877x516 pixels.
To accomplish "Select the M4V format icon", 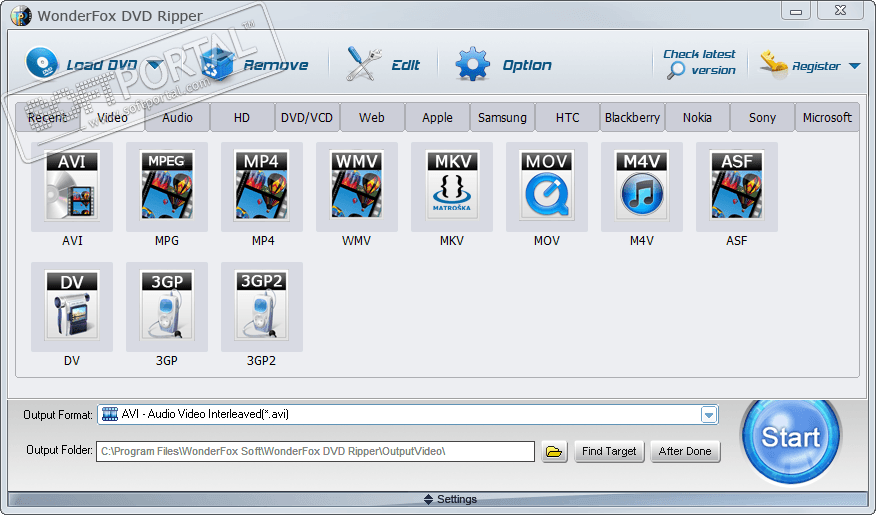I will 642,187.
